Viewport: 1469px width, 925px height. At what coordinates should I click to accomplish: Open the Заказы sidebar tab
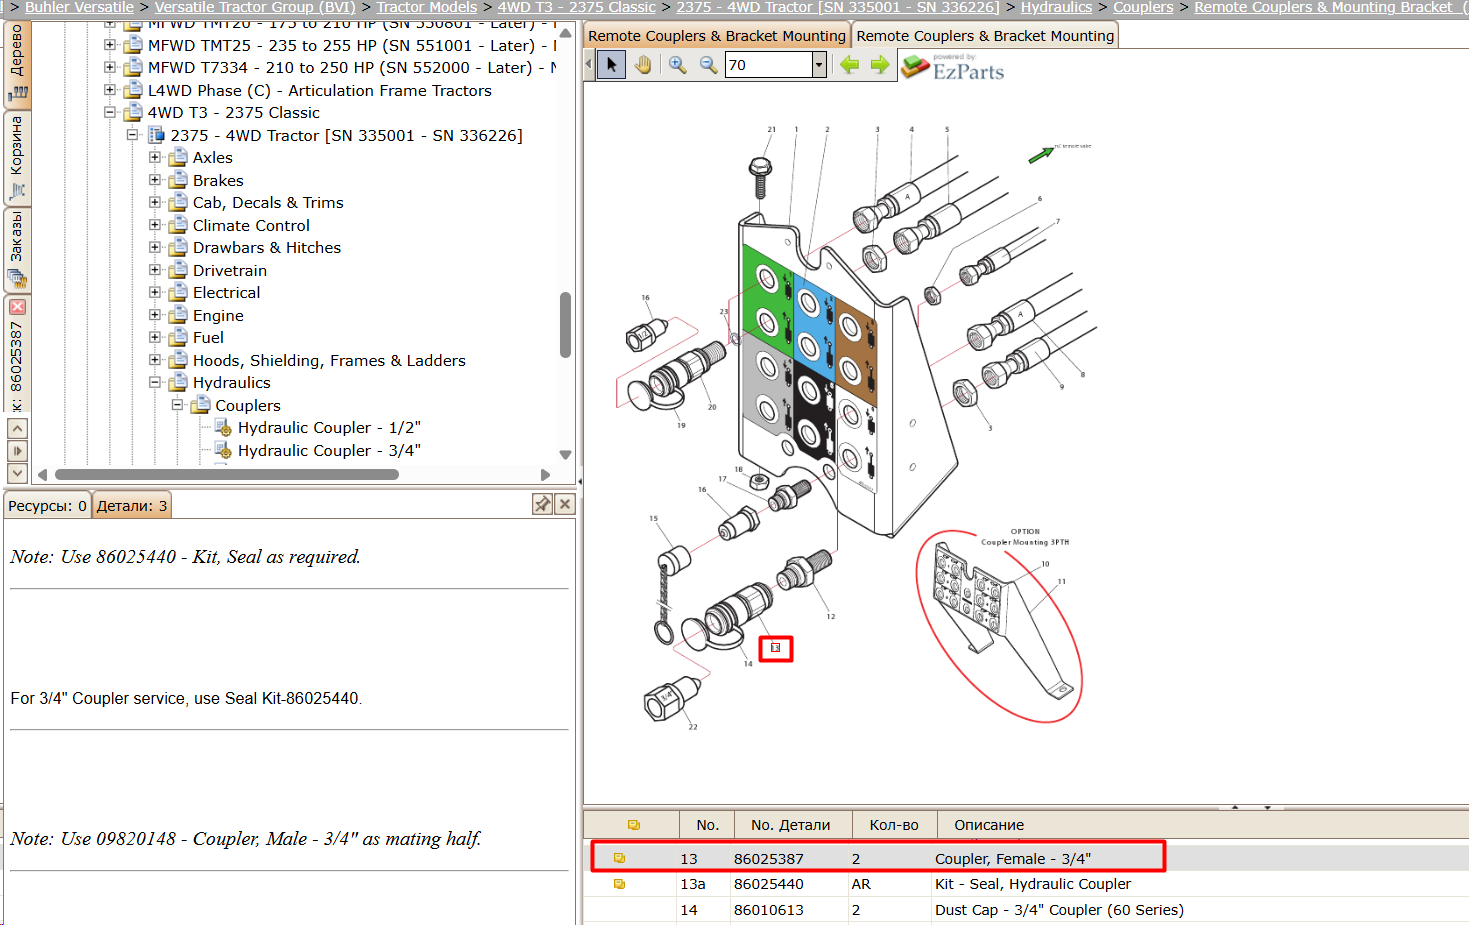tap(17, 249)
